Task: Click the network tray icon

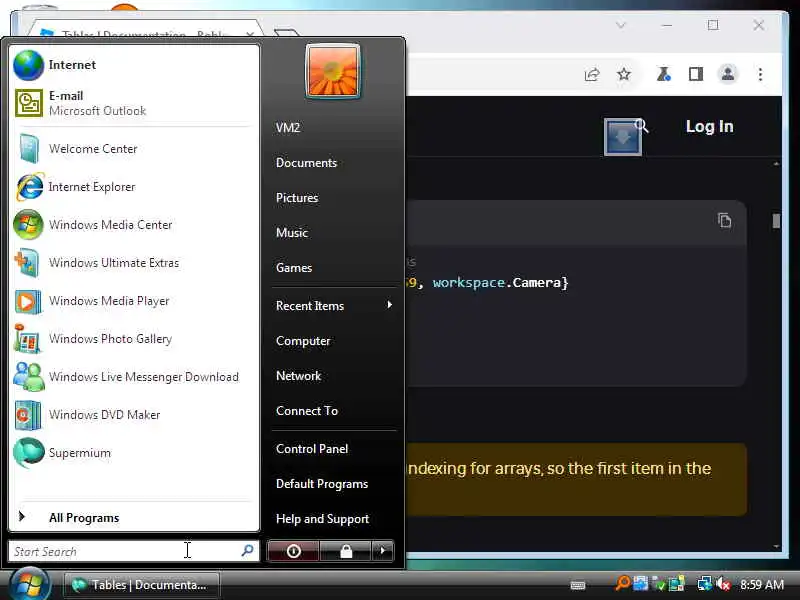Action: click(705, 584)
